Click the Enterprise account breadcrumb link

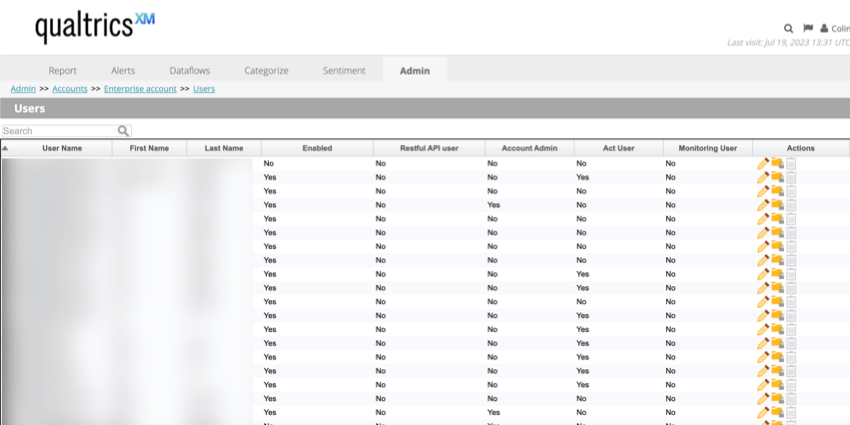coord(140,89)
